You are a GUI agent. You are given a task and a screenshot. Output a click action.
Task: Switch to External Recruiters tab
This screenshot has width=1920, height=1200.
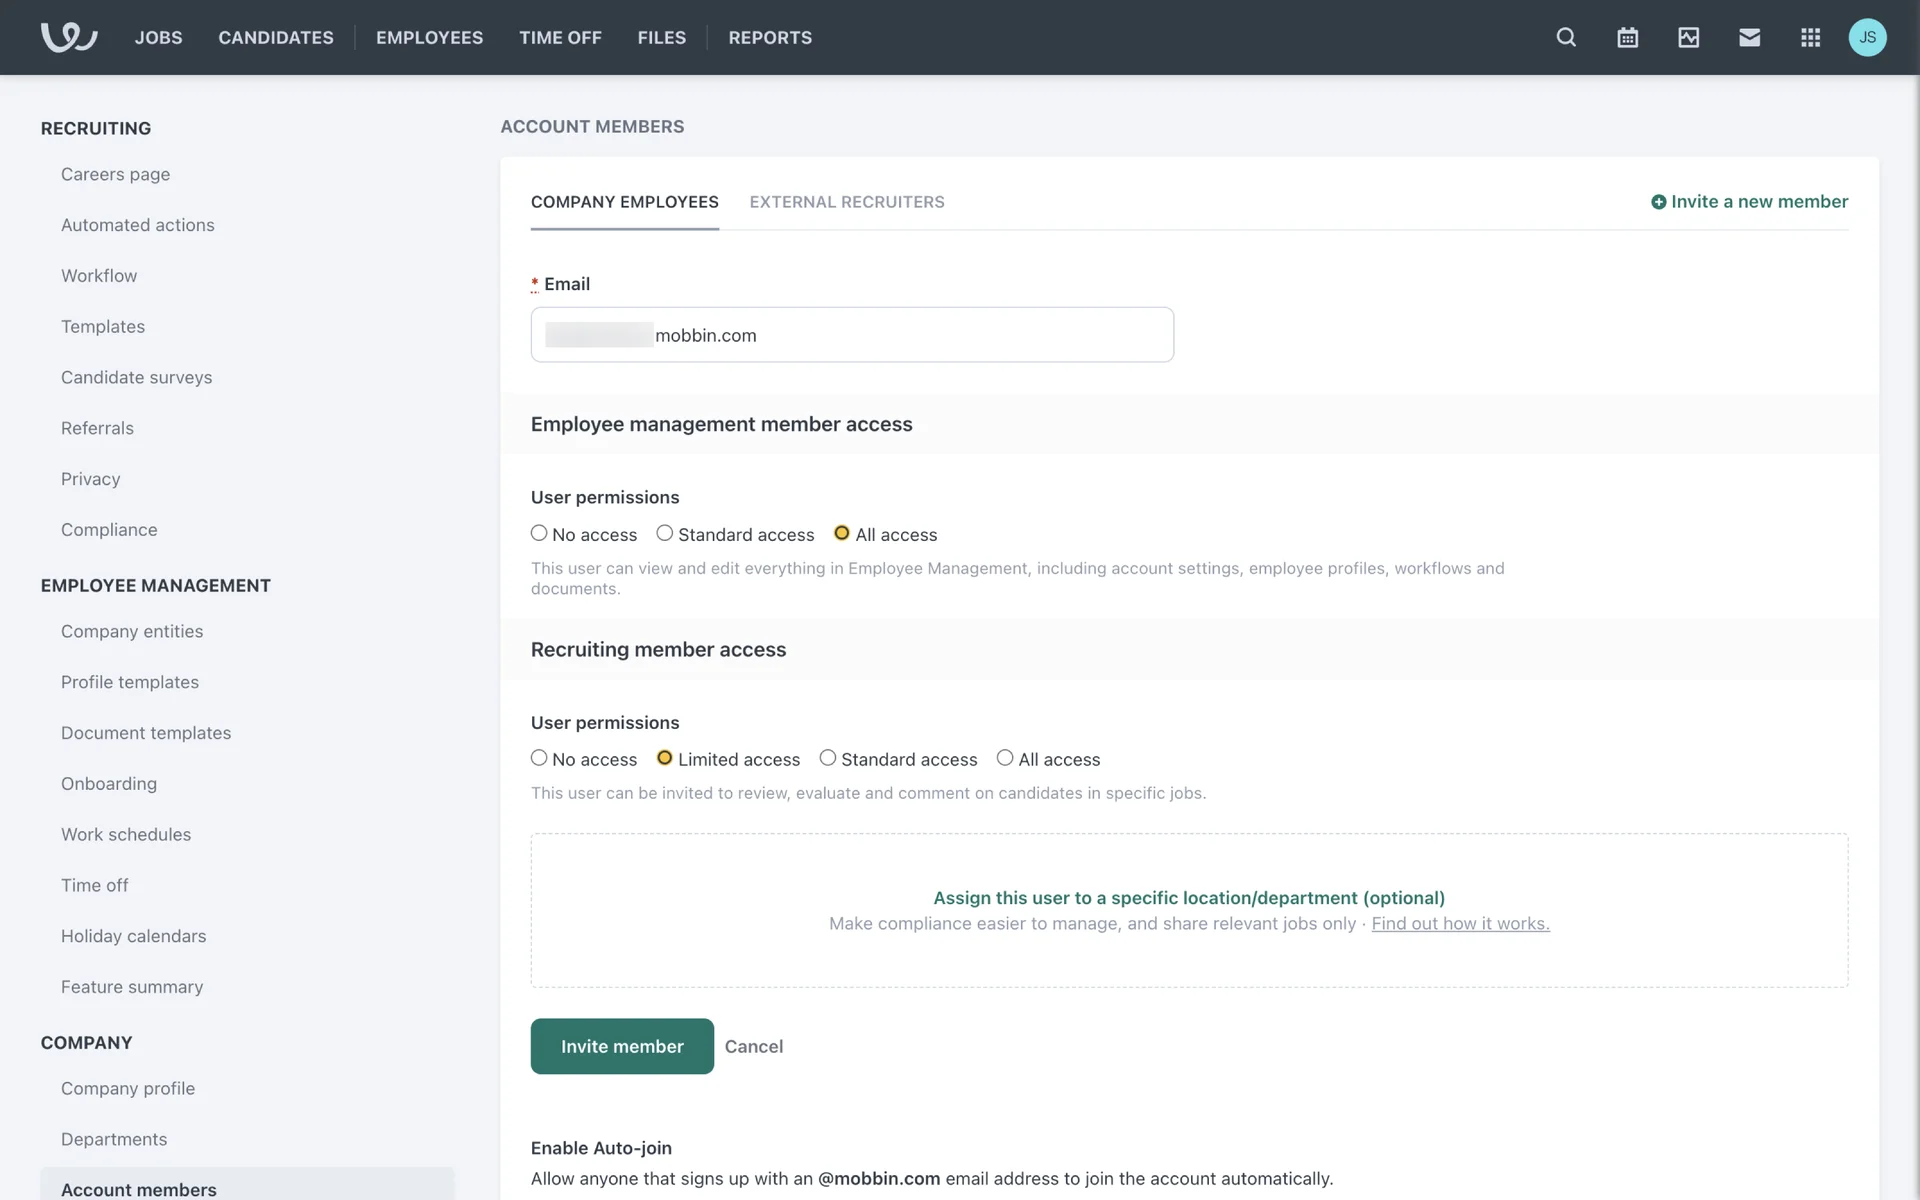tap(846, 202)
